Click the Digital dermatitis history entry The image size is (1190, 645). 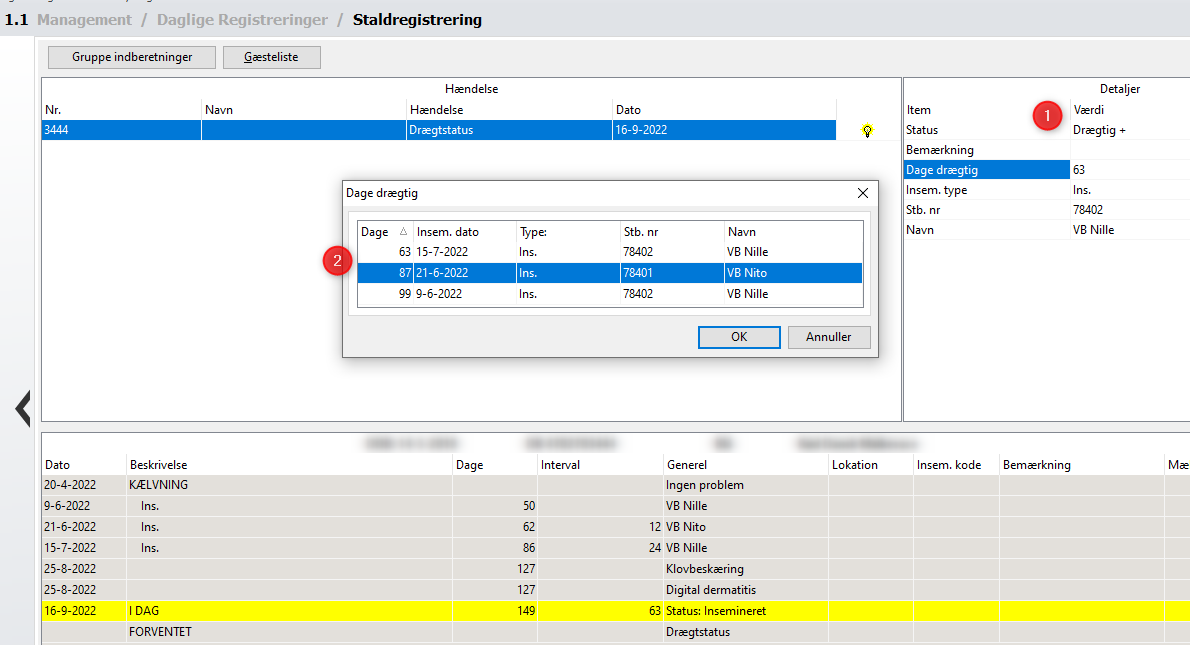704,590
